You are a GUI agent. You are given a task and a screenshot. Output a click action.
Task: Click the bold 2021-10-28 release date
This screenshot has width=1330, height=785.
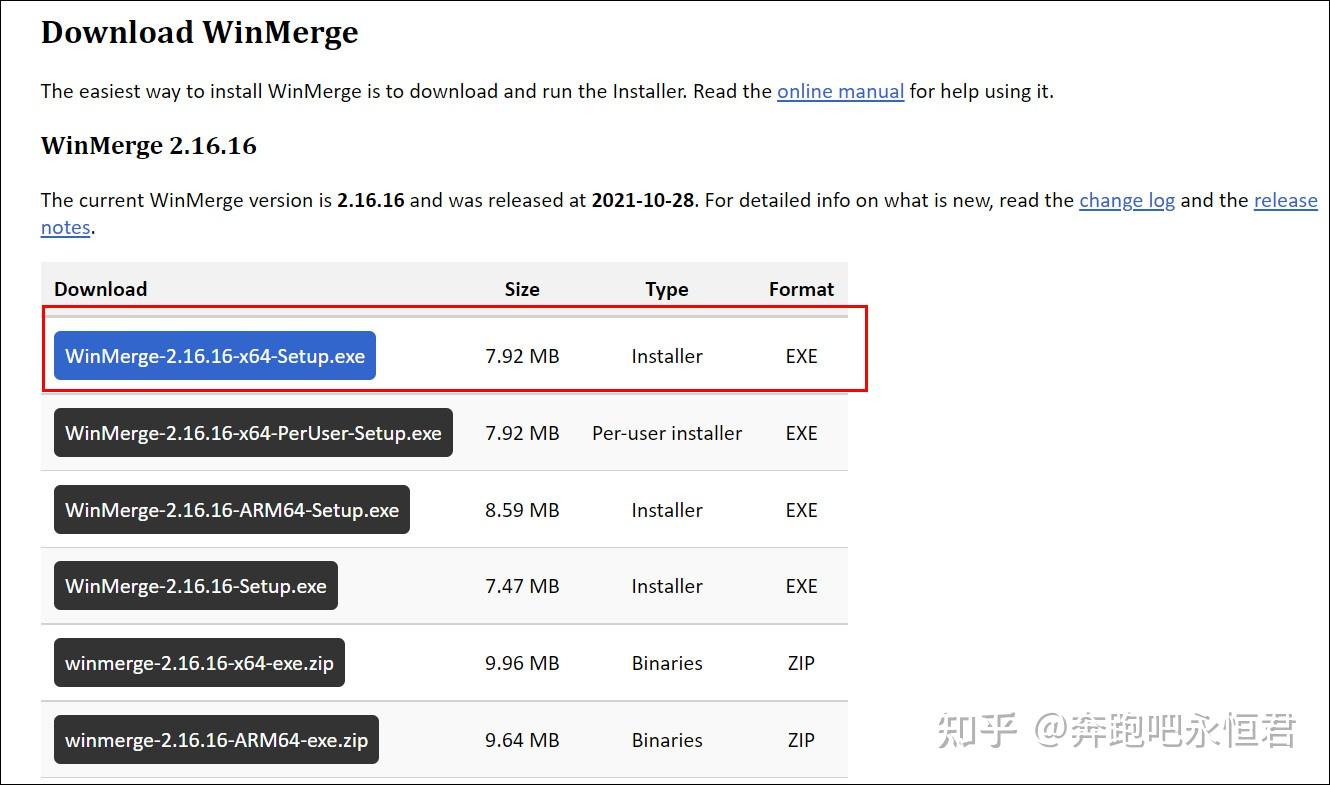[642, 200]
